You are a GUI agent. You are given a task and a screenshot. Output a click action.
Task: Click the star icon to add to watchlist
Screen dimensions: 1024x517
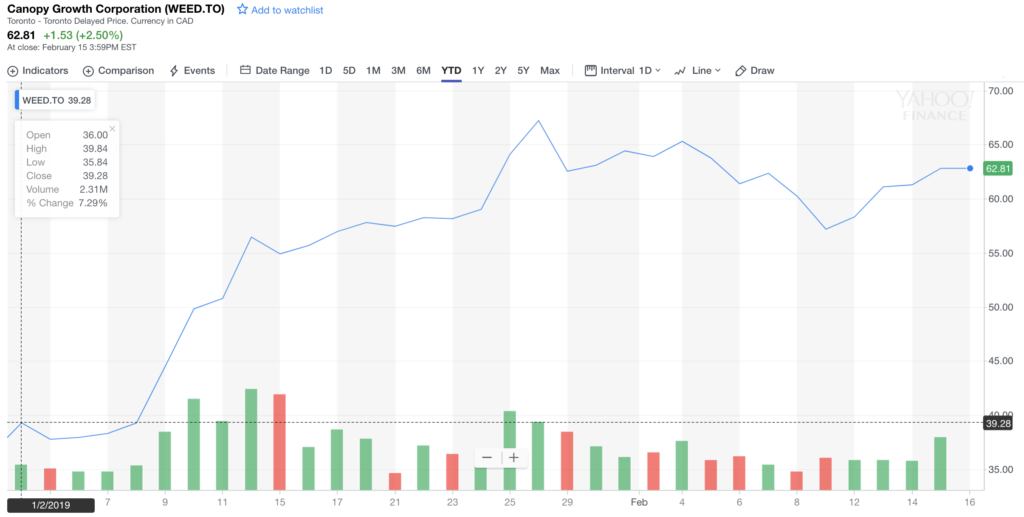242,10
